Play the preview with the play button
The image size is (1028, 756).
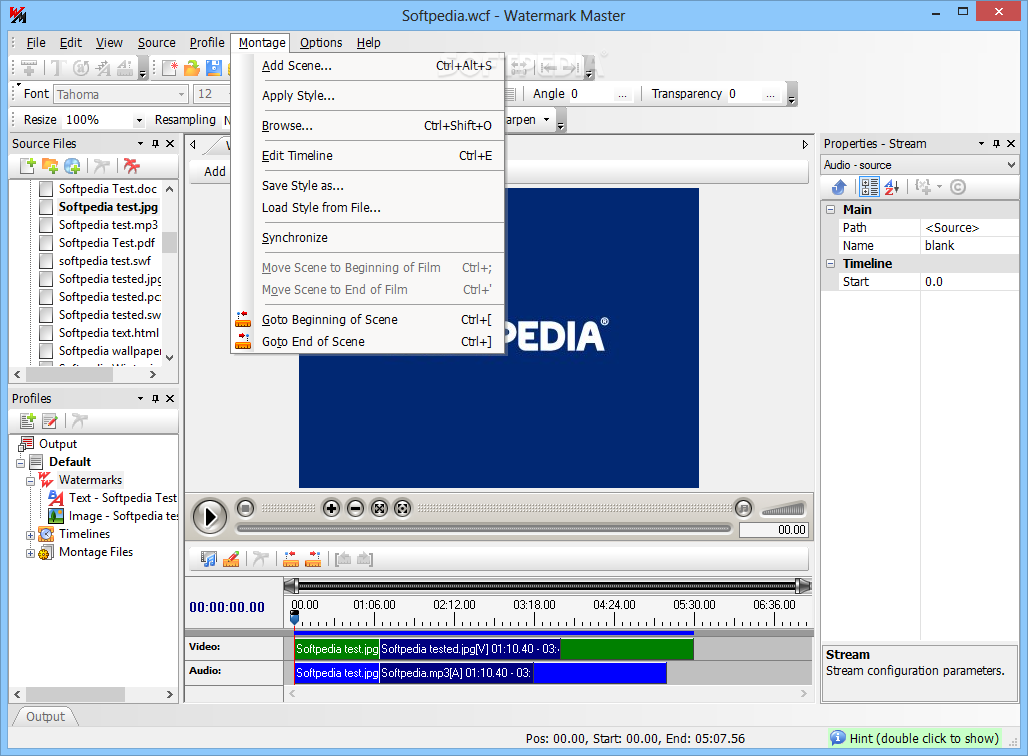click(x=210, y=517)
